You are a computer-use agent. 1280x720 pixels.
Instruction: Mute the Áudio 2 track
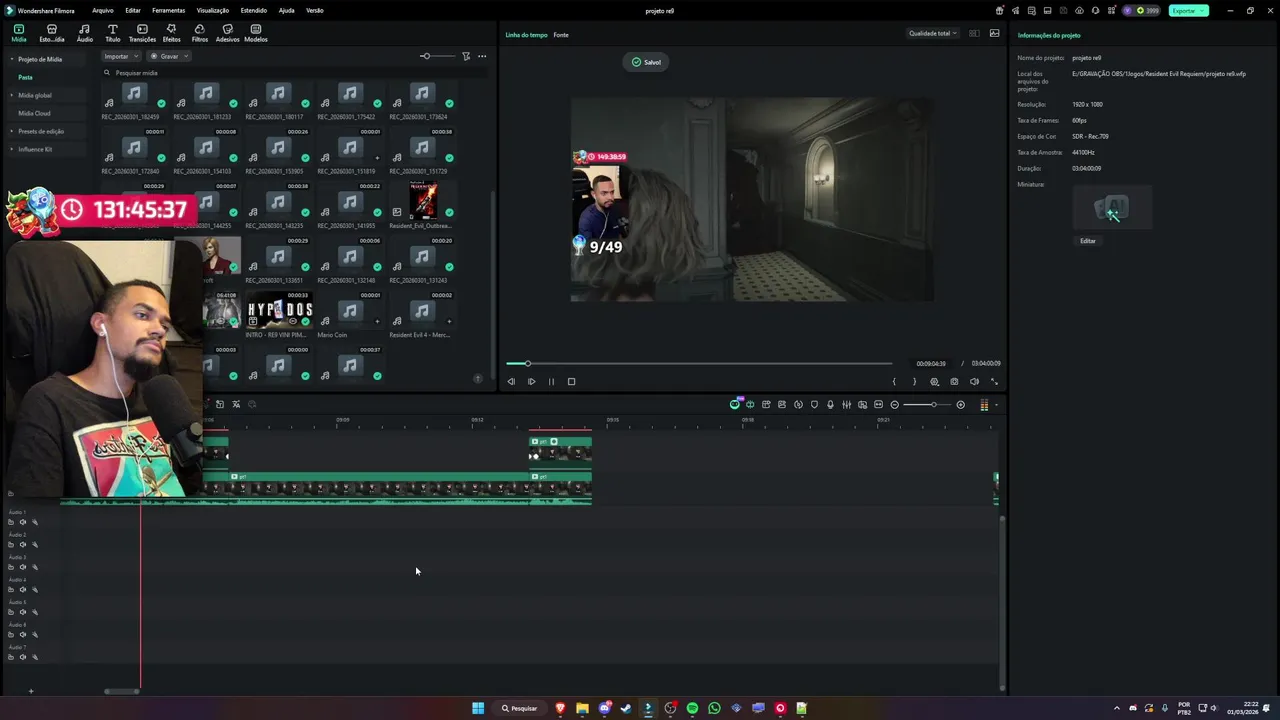pos(23,545)
